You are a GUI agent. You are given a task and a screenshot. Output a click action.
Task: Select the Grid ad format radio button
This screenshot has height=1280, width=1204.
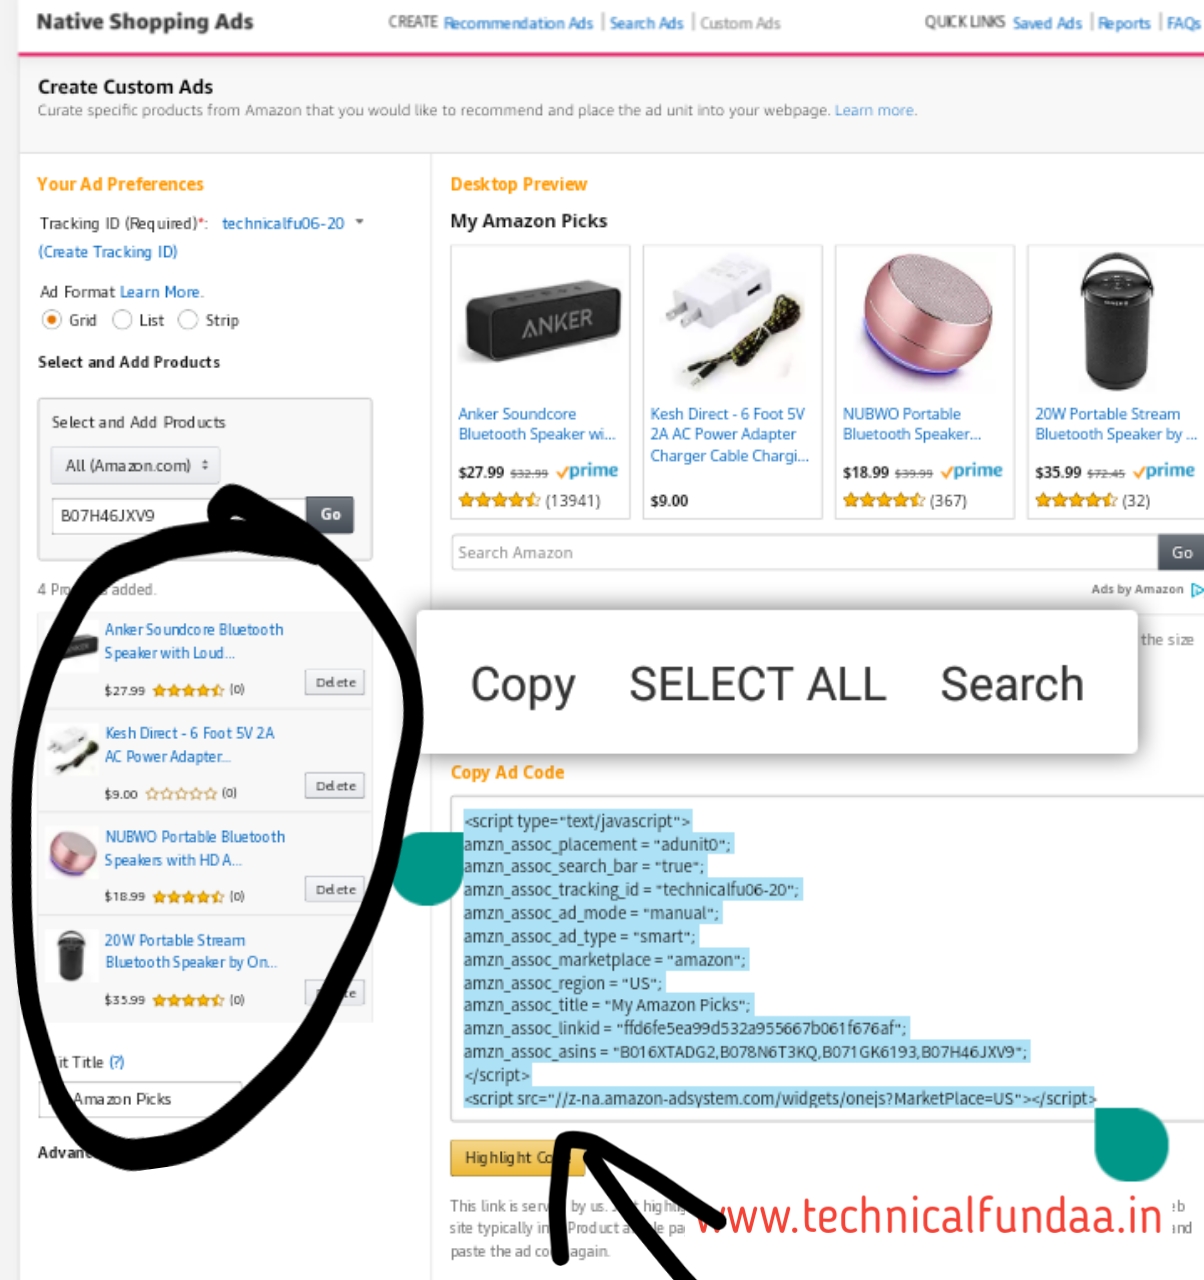[51, 320]
